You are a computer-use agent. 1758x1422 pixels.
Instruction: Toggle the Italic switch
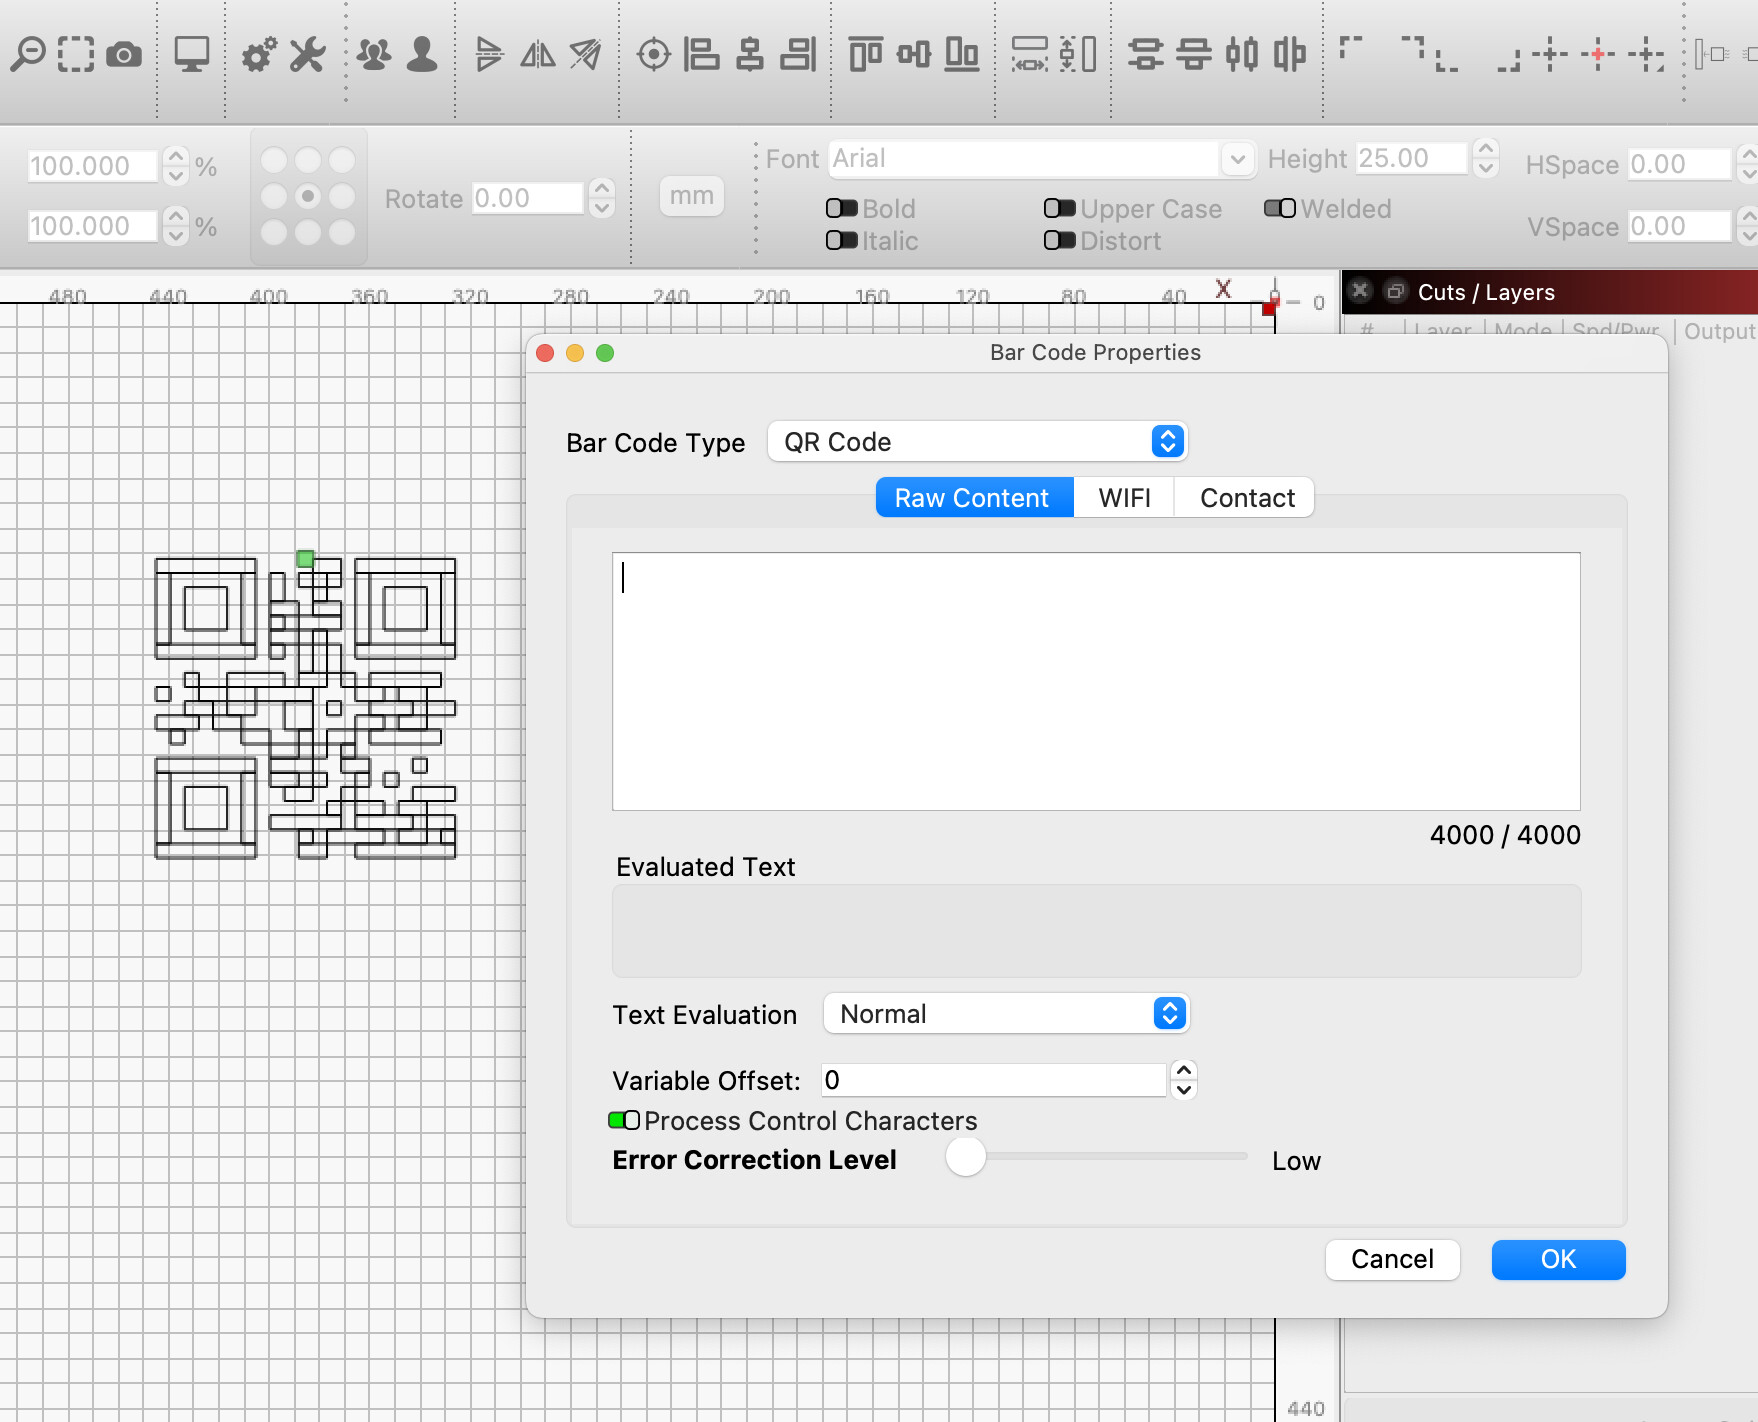click(841, 240)
